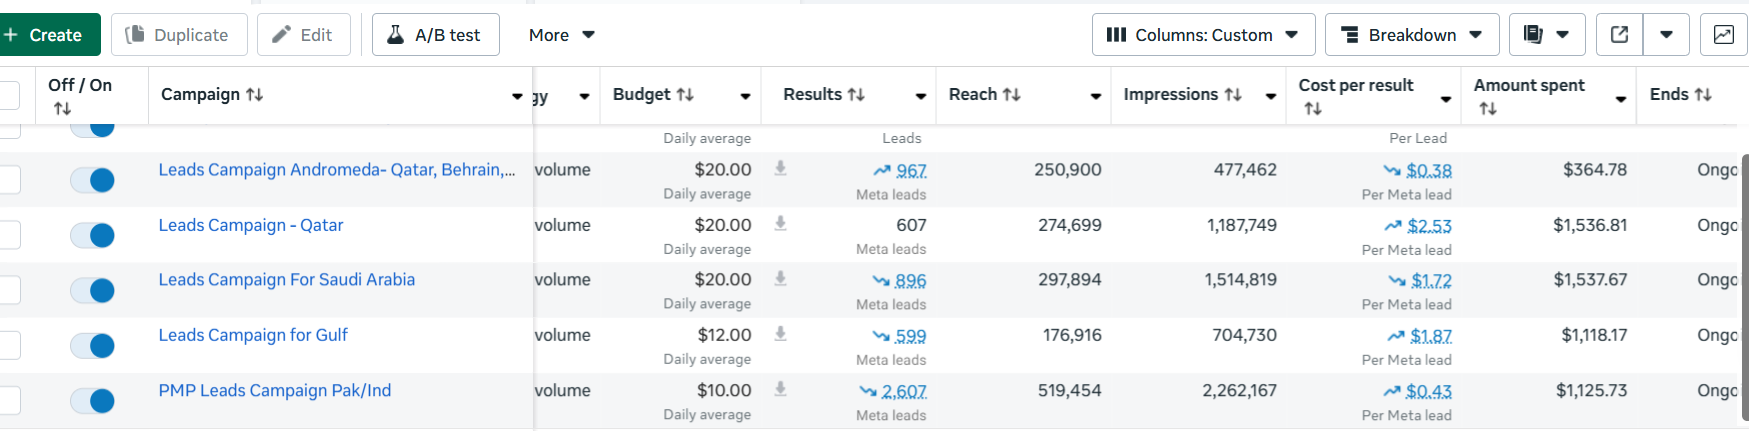The image size is (1749, 431).
Task: Toggle off Leads Campaign for Gulf
Action: pyautogui.click(x=93, y=346)
